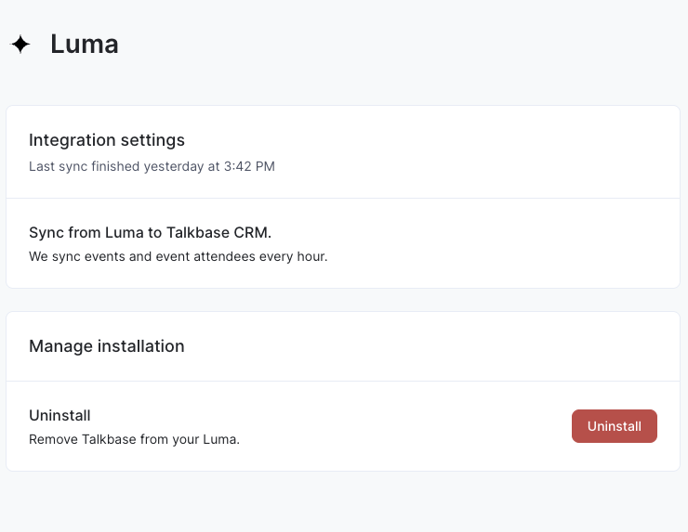Click the red Uninstall button

pyautogui.click(x=614, y=426)
